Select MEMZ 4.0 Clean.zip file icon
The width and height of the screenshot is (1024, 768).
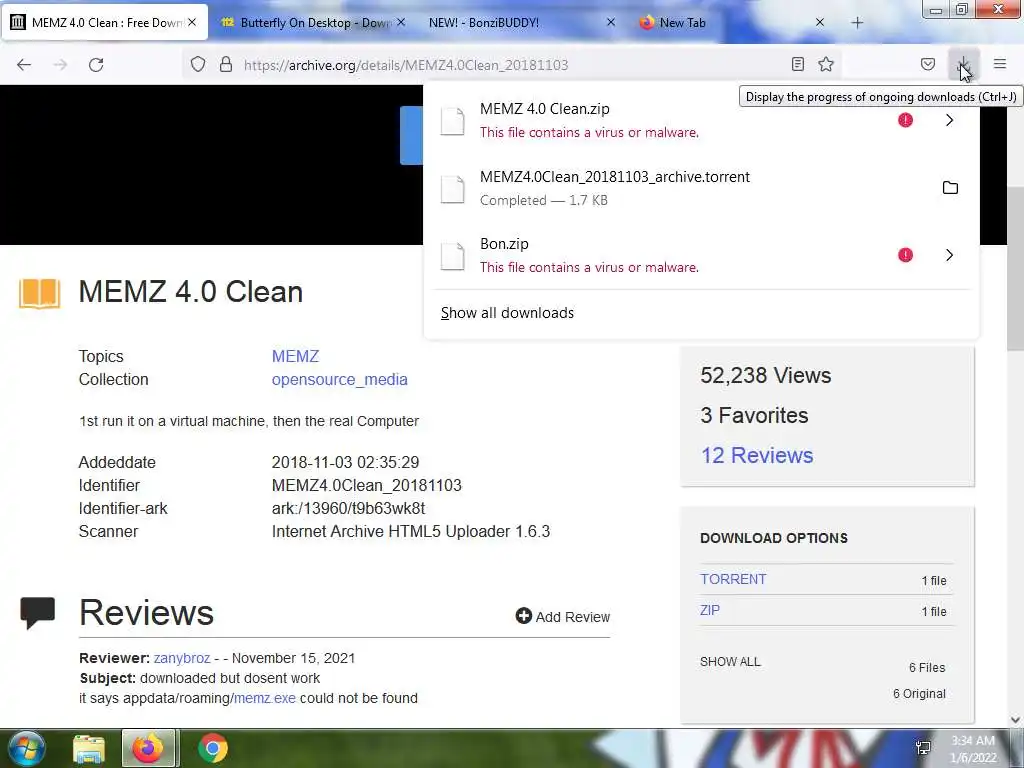click(453, 121)
